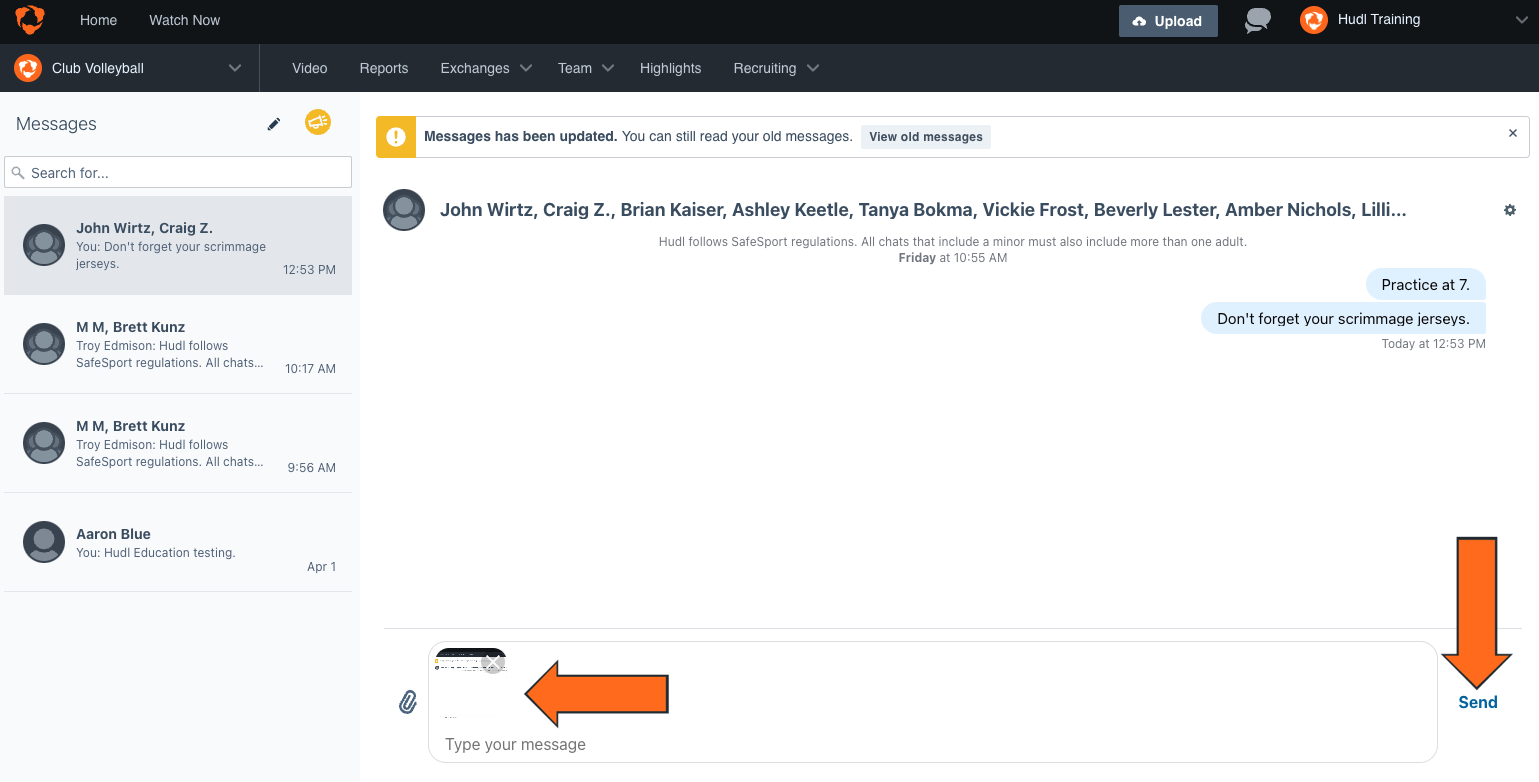Open the conversation settings gear icon
The image size is (1539, 782).
coord(1510,210)
